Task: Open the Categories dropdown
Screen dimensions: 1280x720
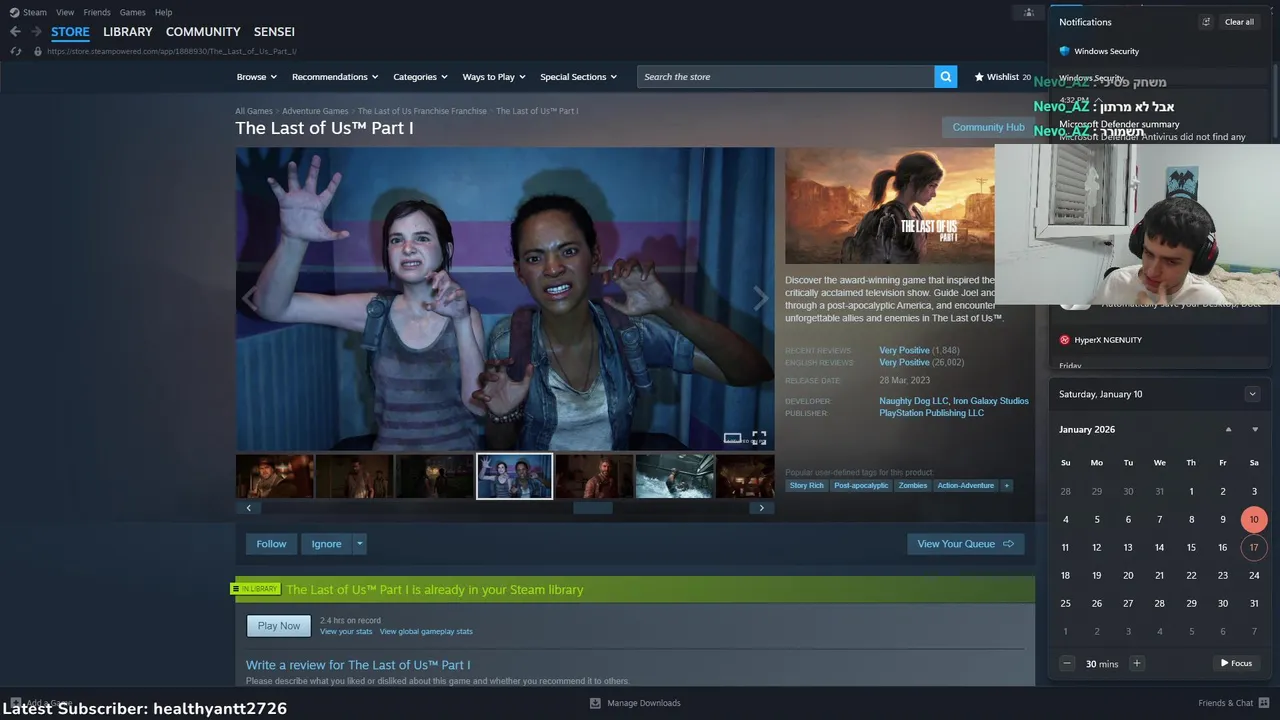Action: (x=420, y=77)
